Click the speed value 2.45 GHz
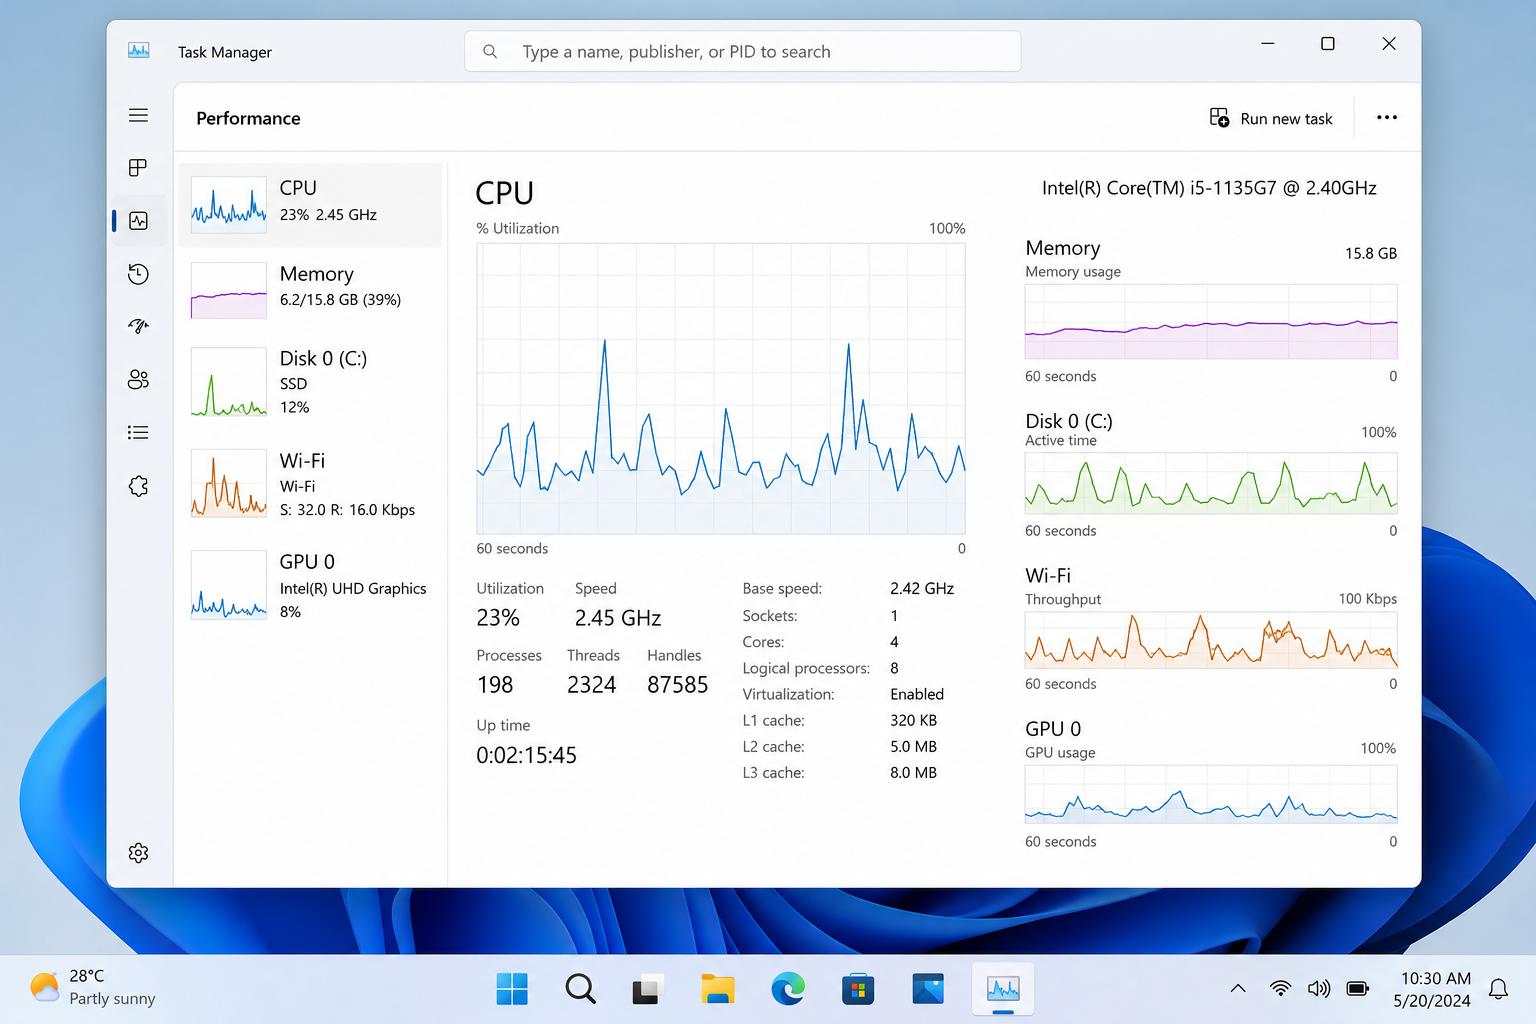This screenshot has width=1536, height=1024. pyautogui.click(x=618, y=618)
